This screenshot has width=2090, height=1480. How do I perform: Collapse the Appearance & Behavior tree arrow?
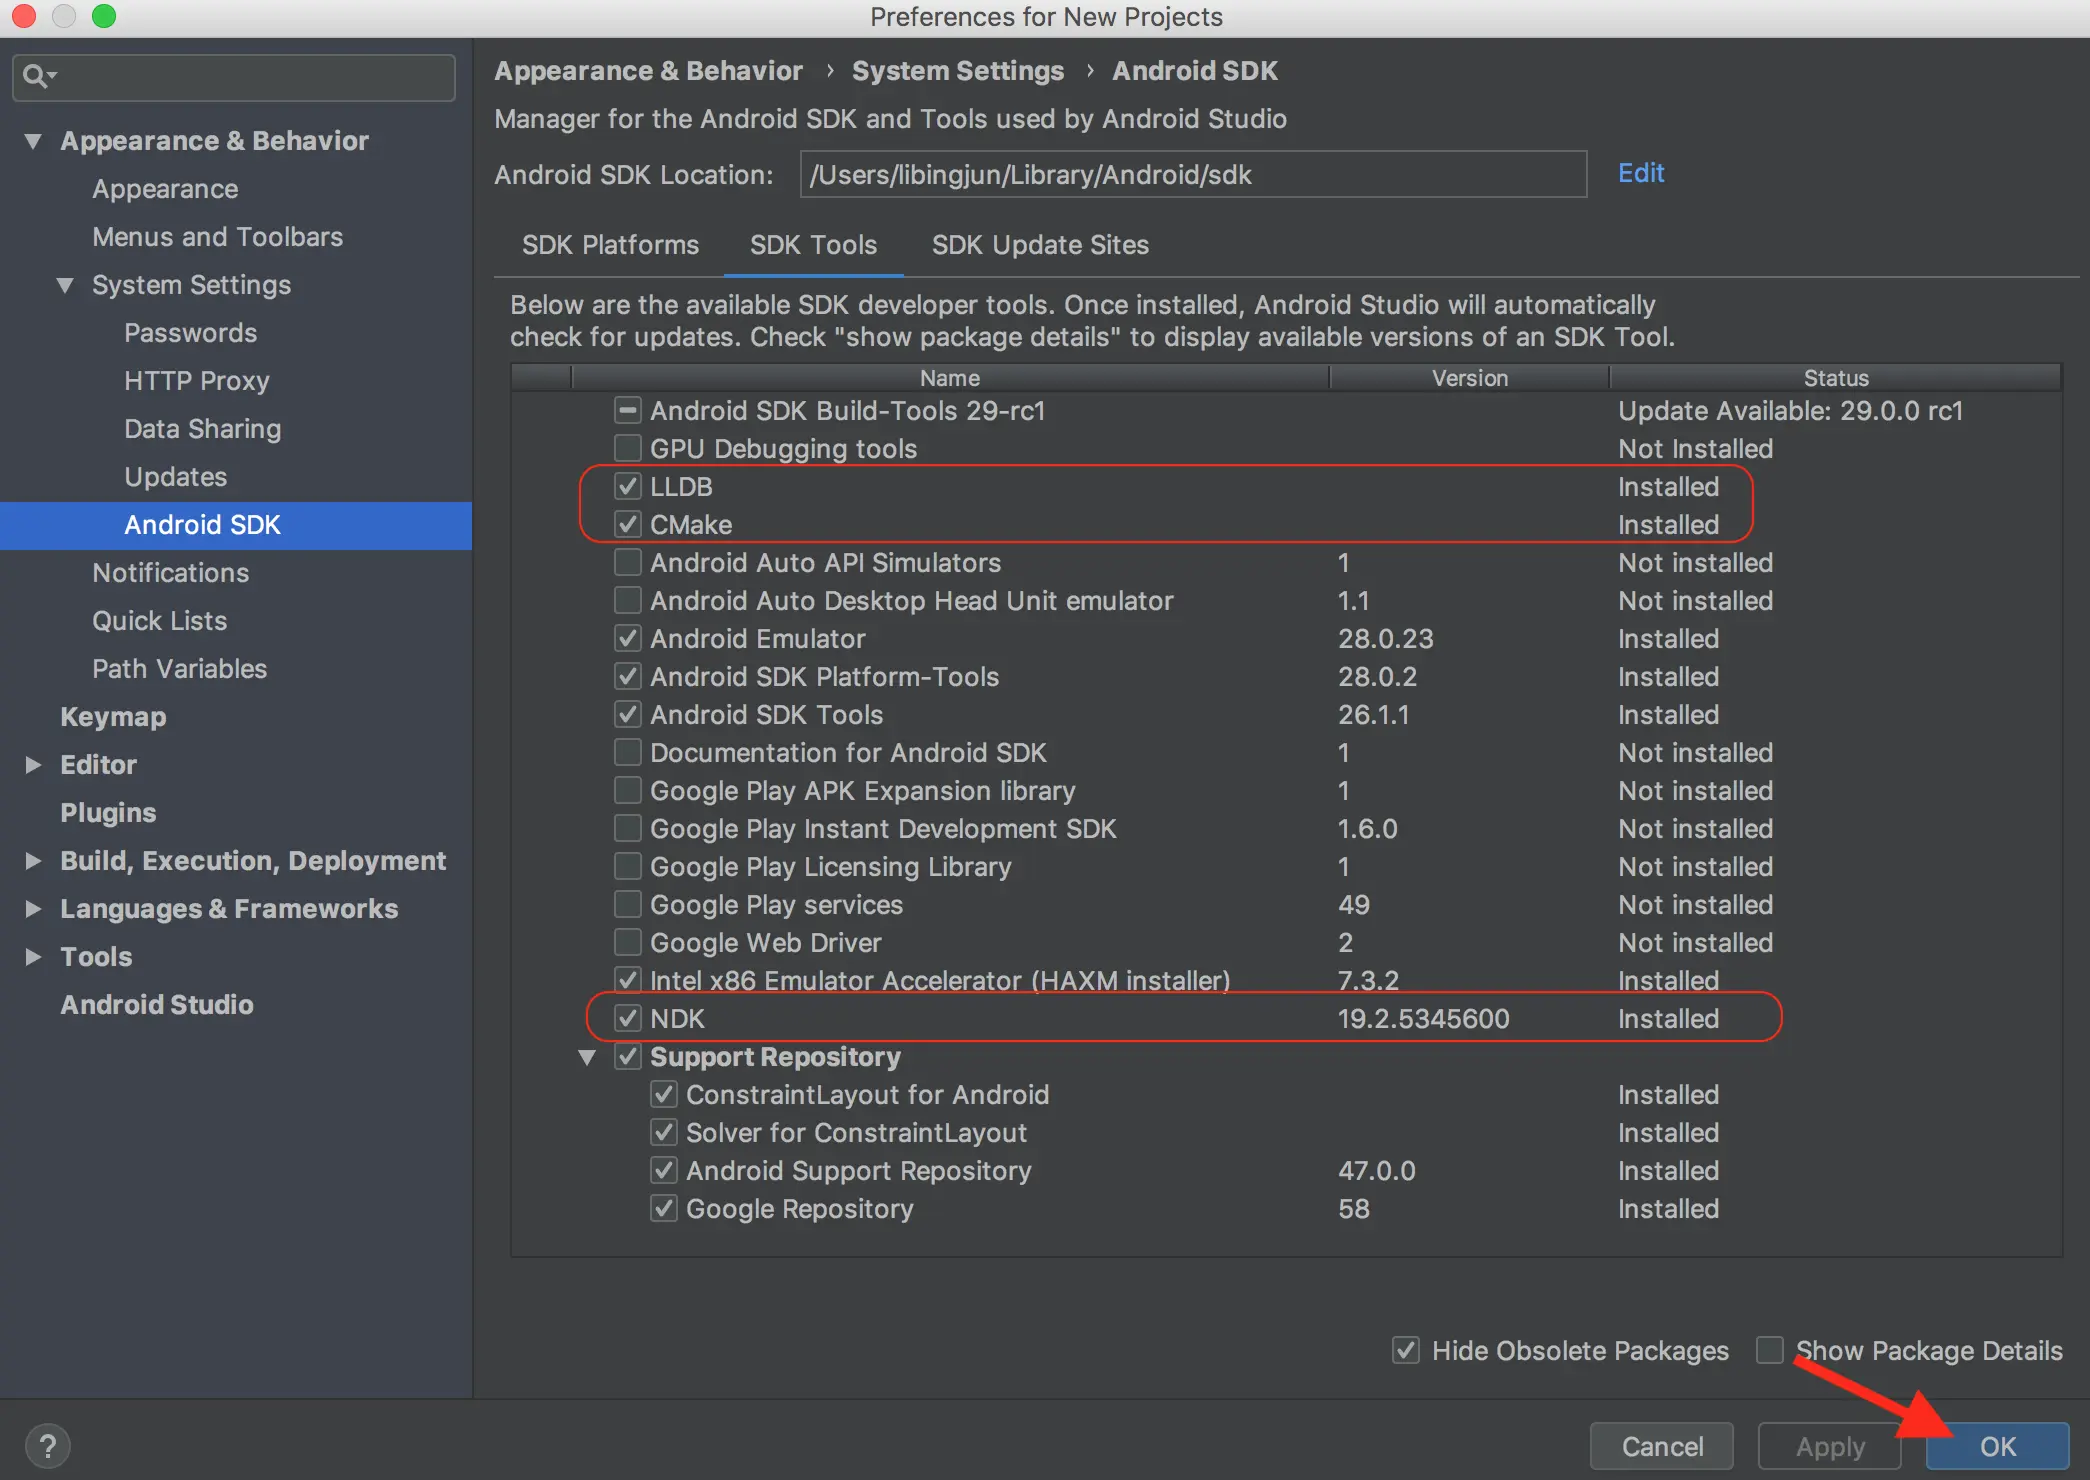click(x=33, y=141)
